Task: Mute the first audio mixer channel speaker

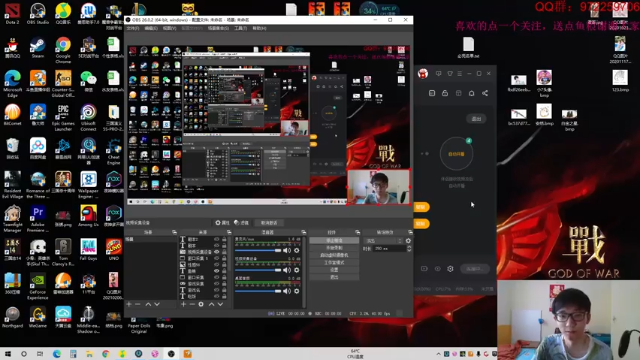Action: pyautogui.click(x=287, y=250)
